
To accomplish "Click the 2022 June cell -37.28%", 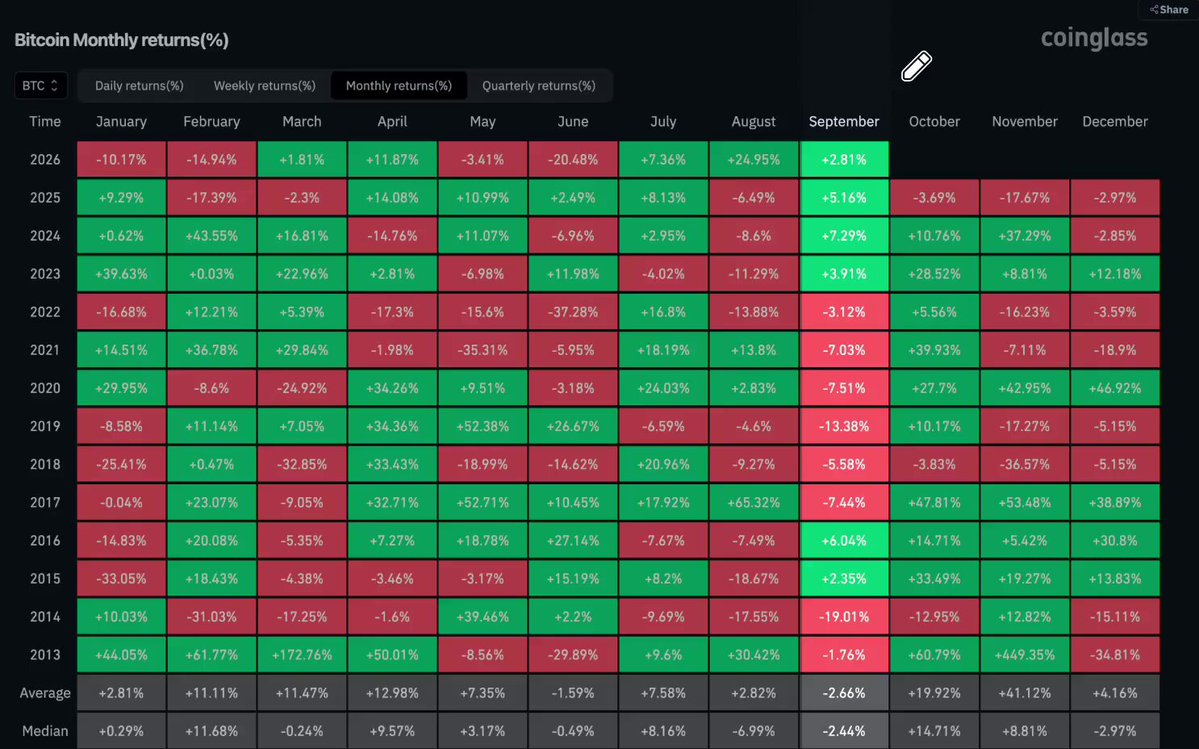I will (x=573, y=312).
